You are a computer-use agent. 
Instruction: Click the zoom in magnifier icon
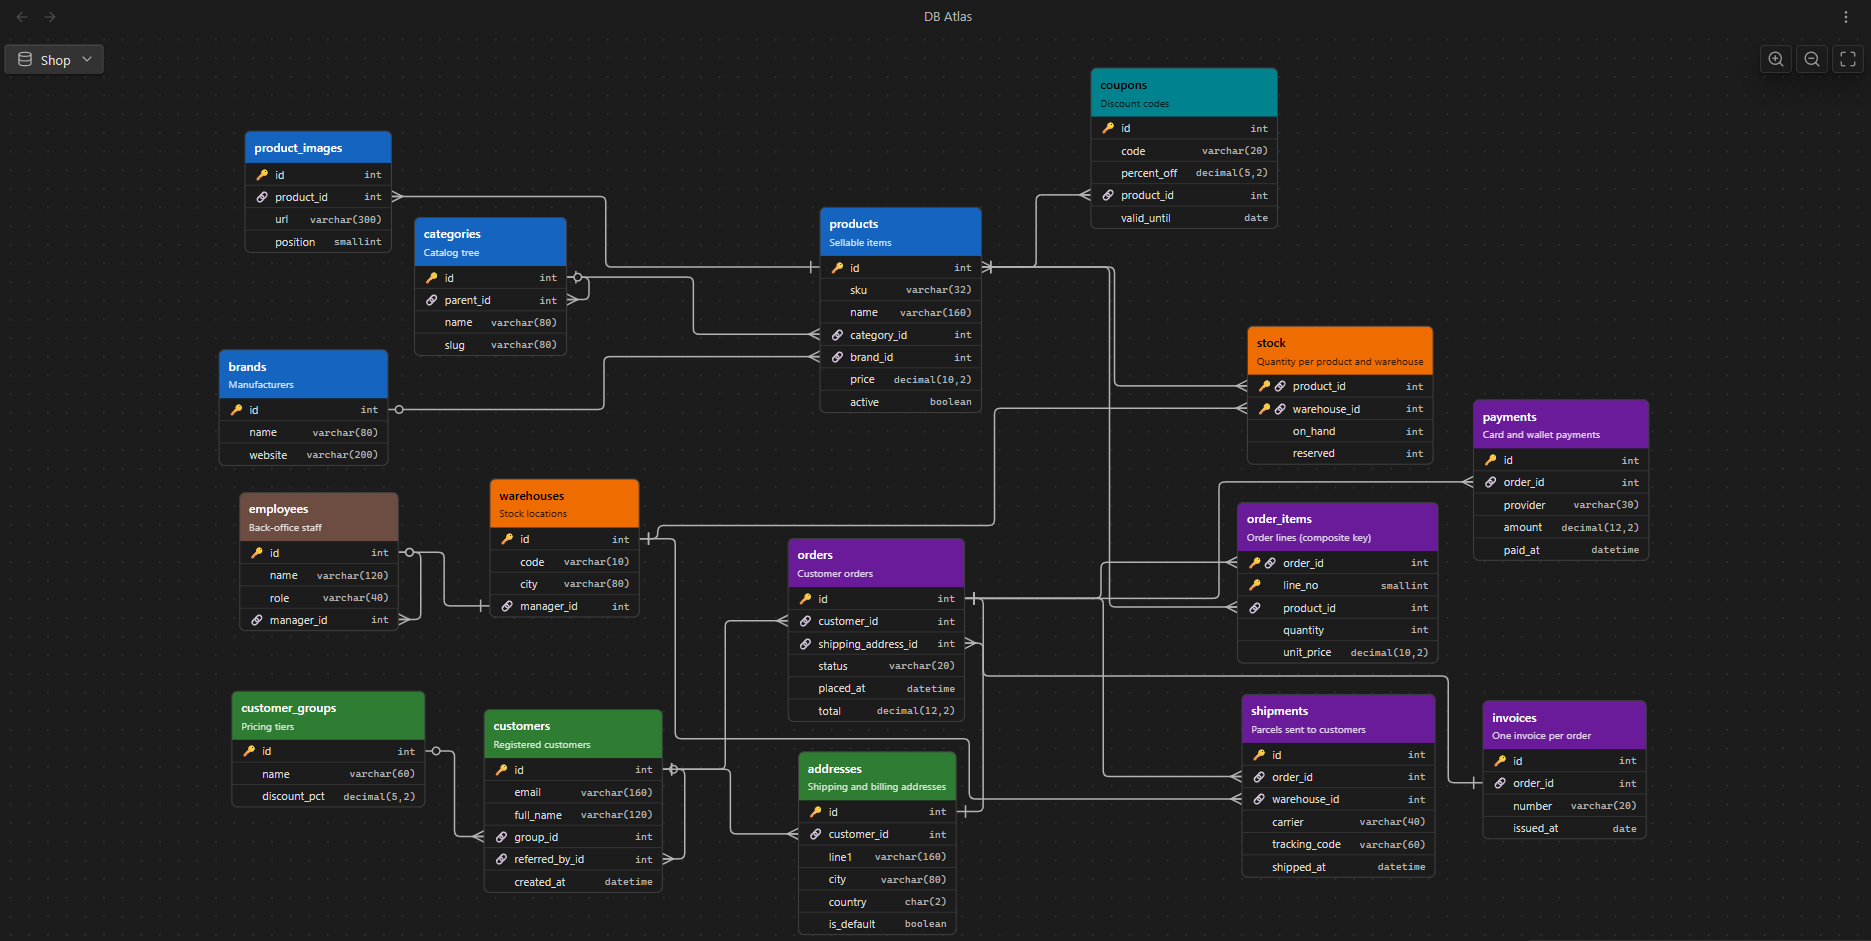pos(1776,59)
